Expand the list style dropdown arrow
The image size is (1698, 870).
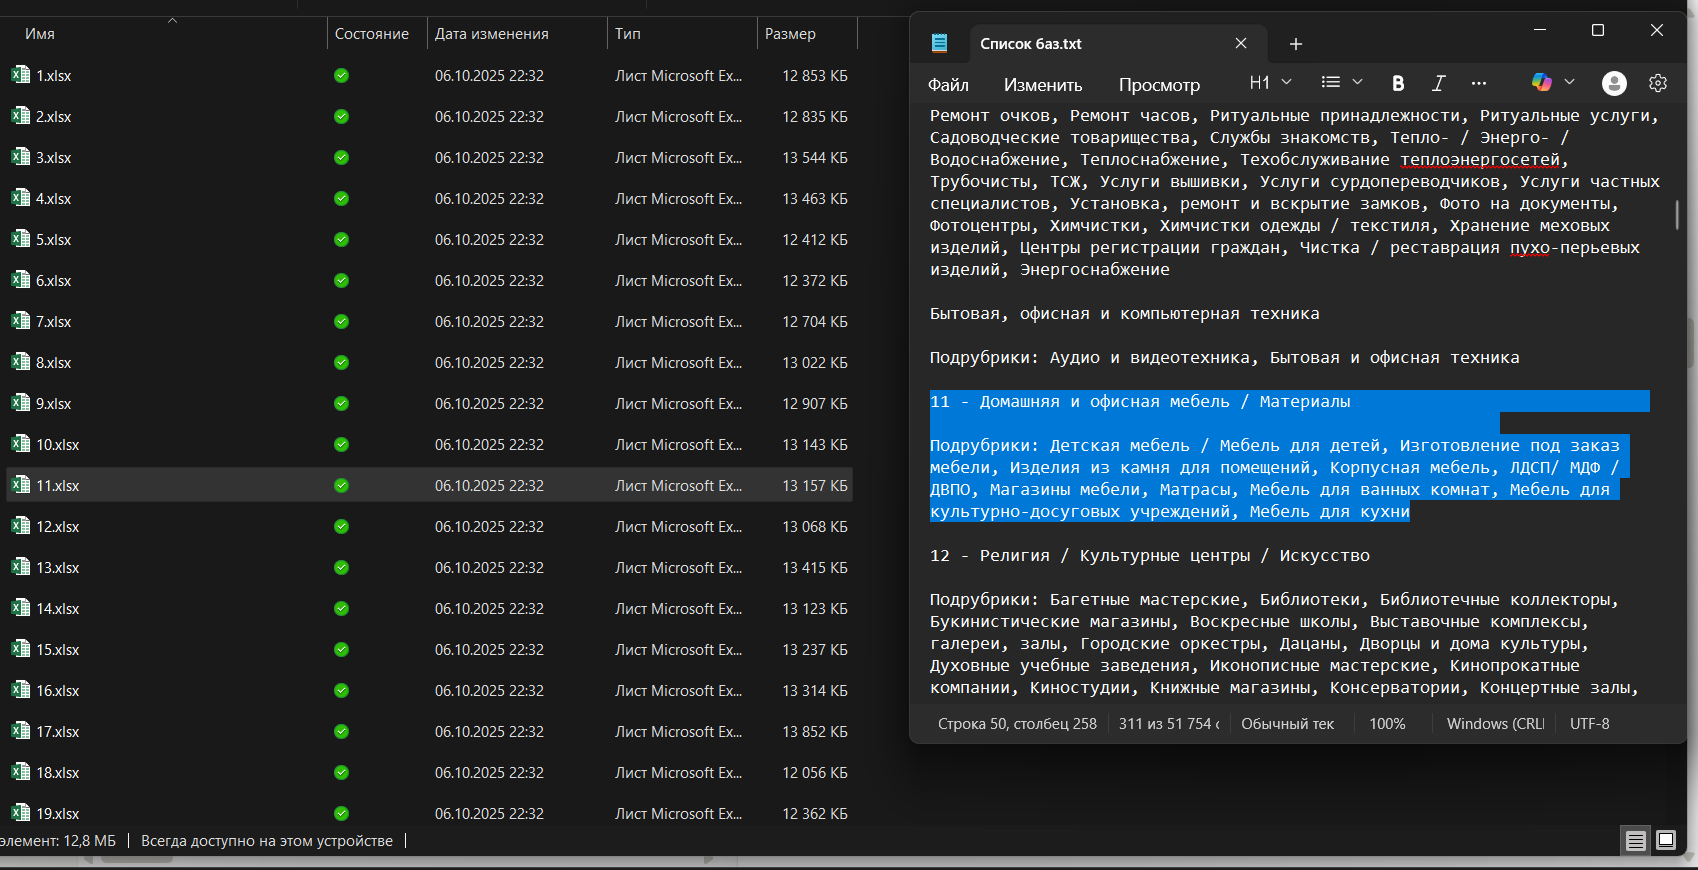[x=1357, y=82]
